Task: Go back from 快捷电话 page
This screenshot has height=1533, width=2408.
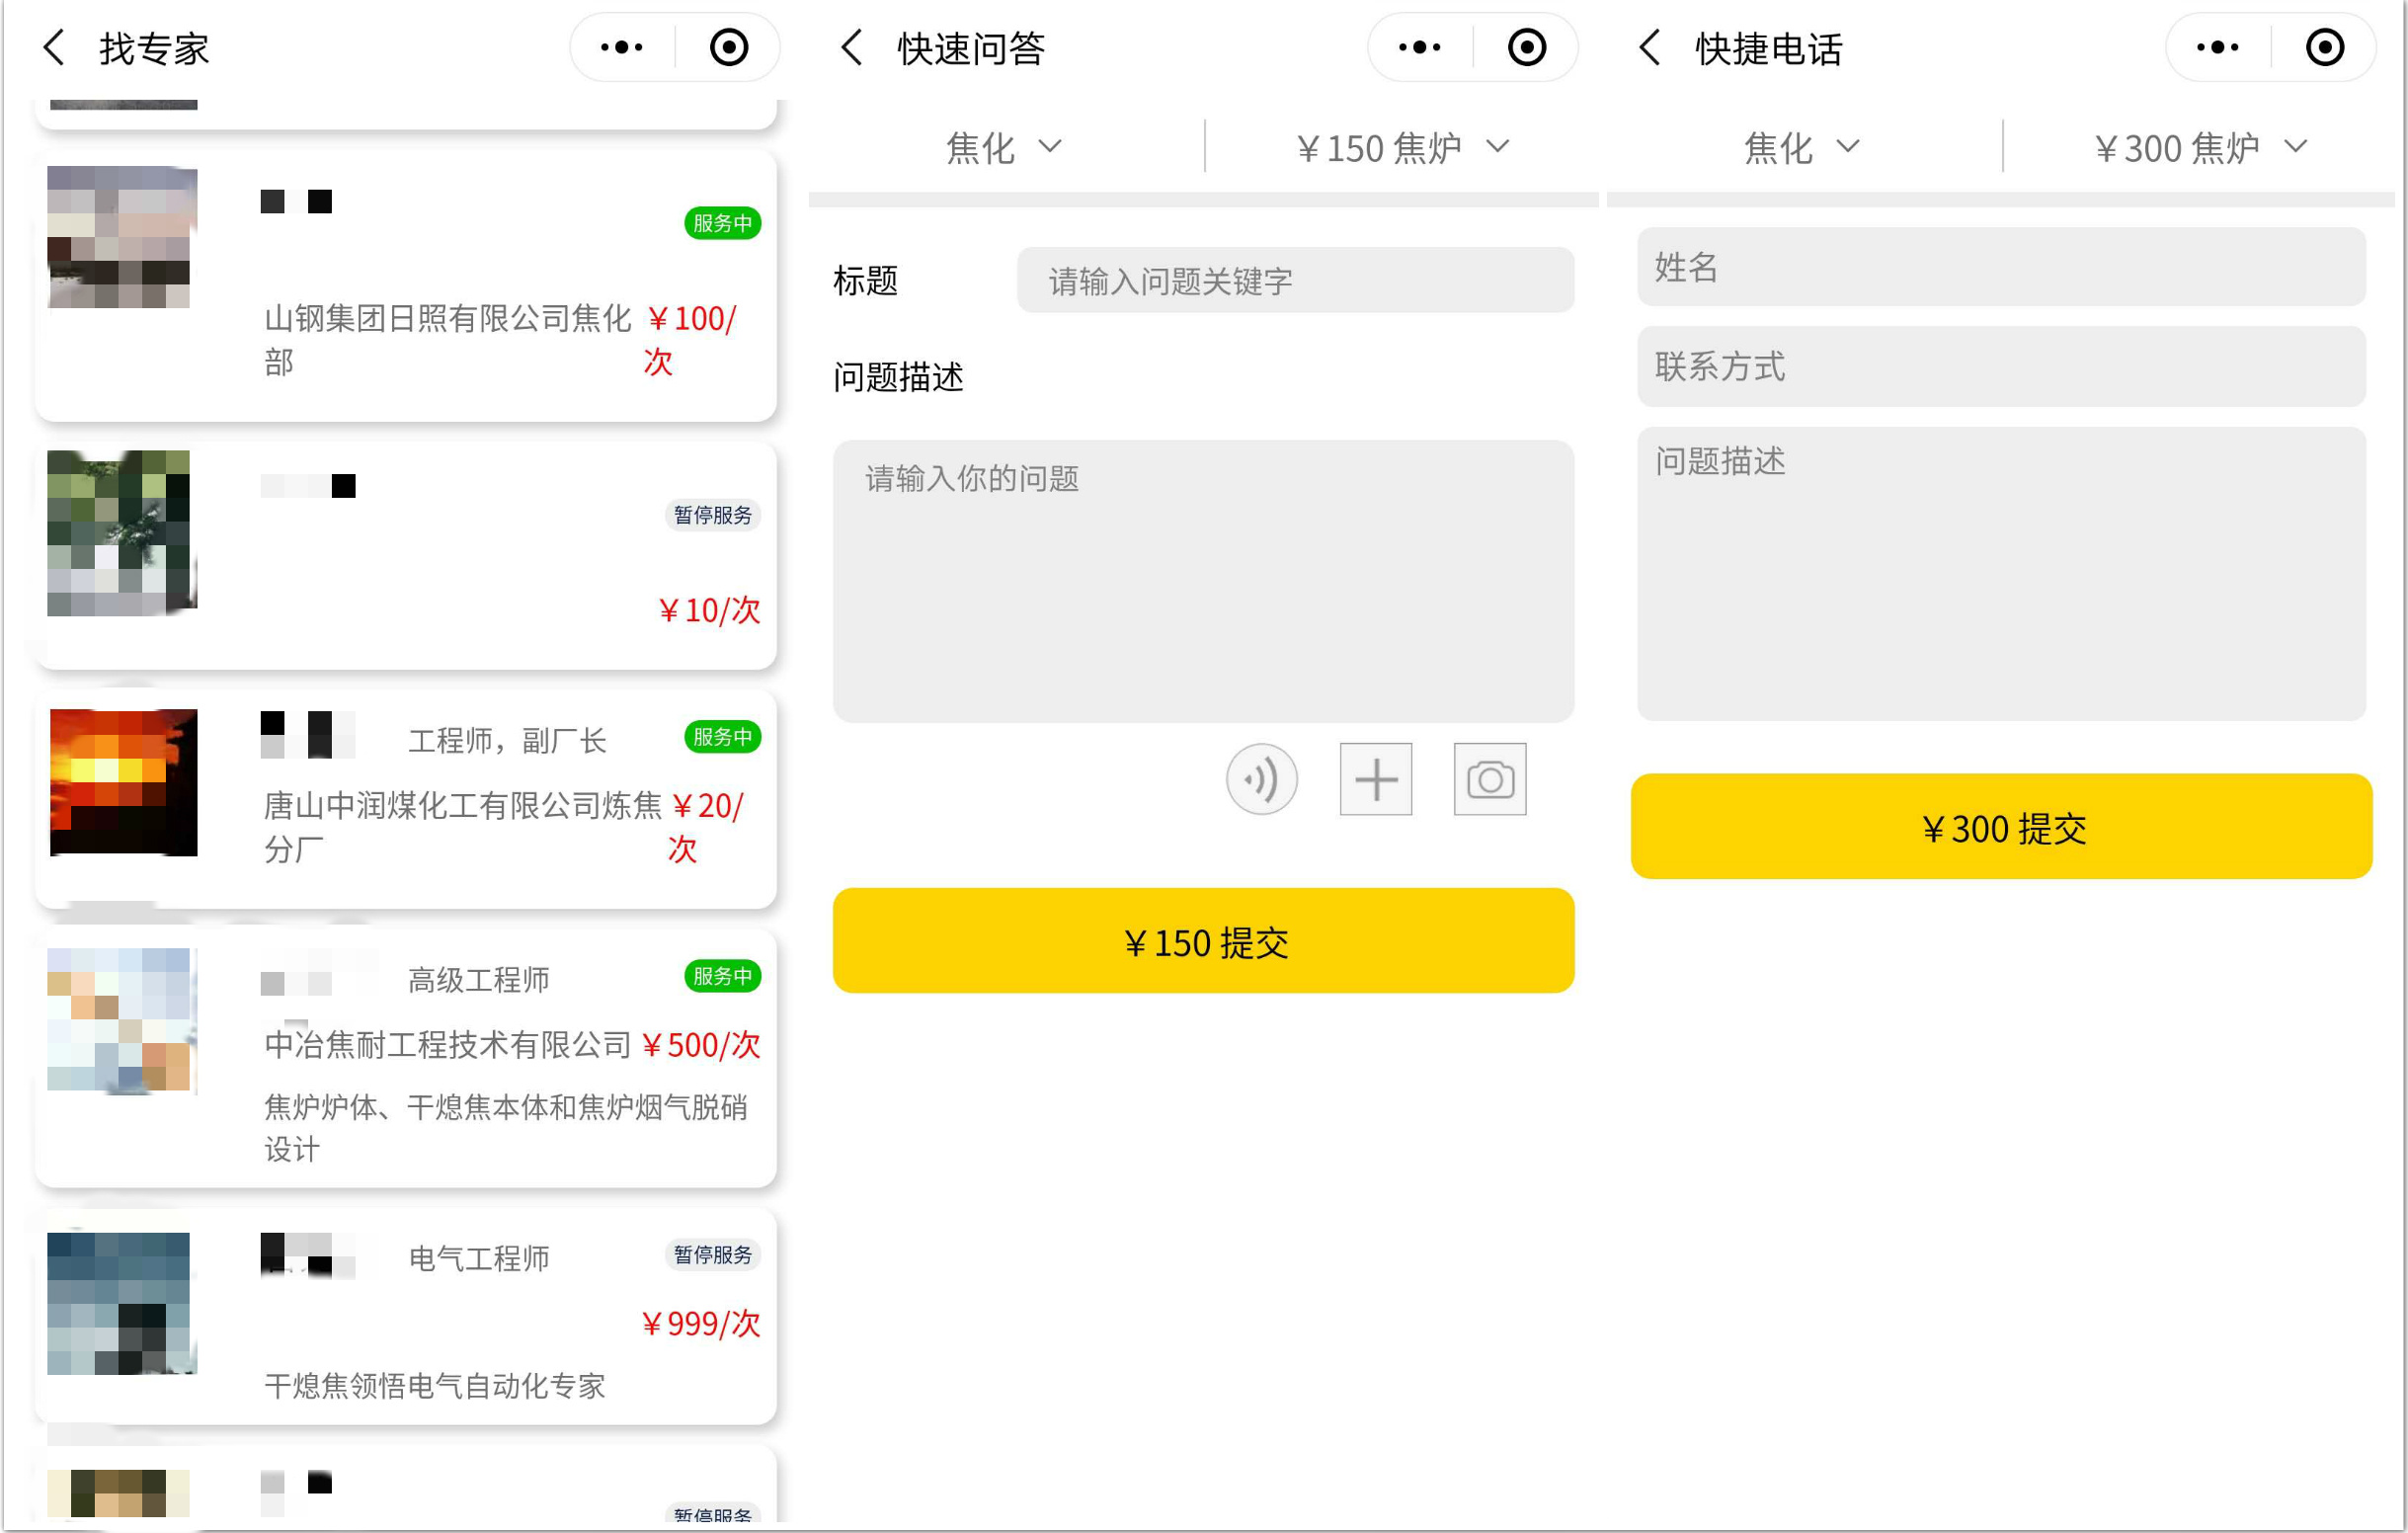Action: [x=1650, y=47]
